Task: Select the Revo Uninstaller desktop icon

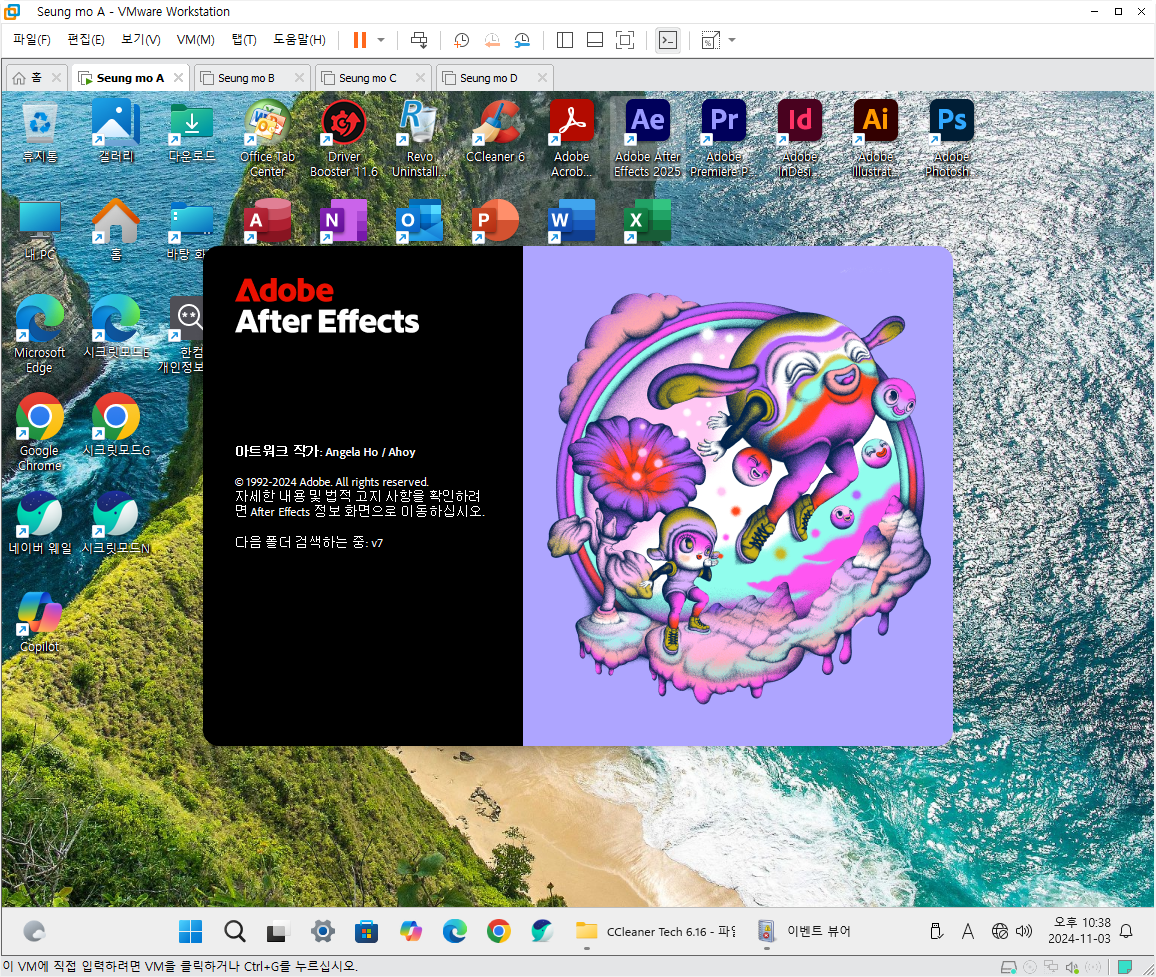Action: (419, 139)
